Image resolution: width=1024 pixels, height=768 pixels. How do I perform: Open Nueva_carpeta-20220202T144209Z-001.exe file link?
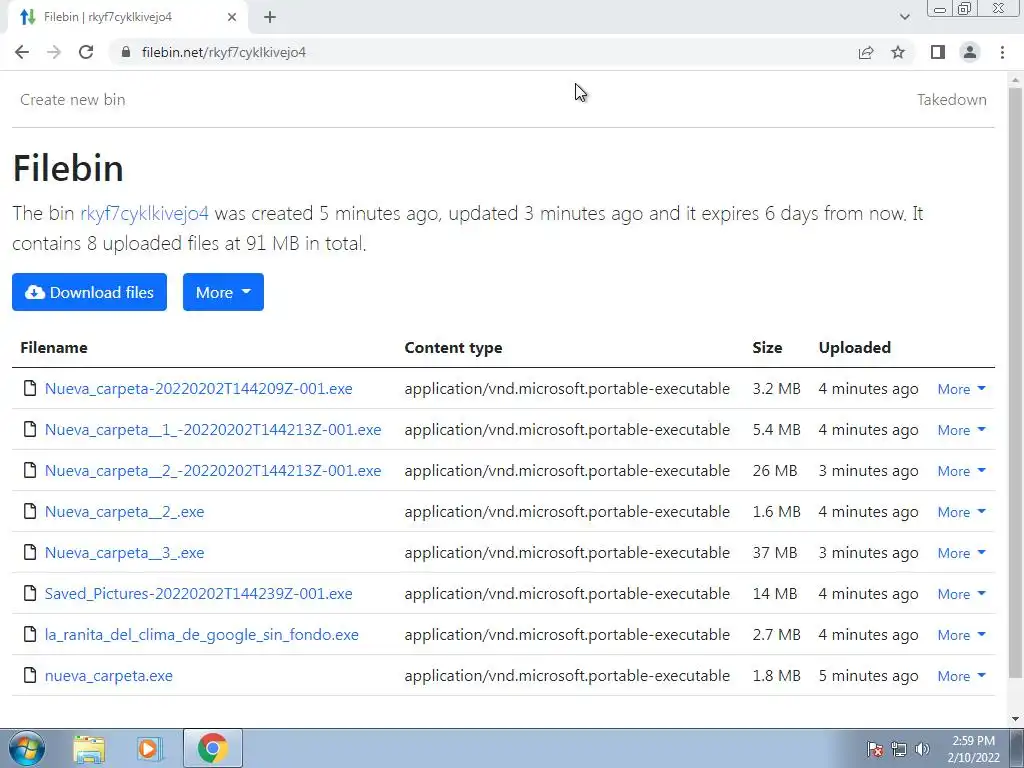point(199,389)
